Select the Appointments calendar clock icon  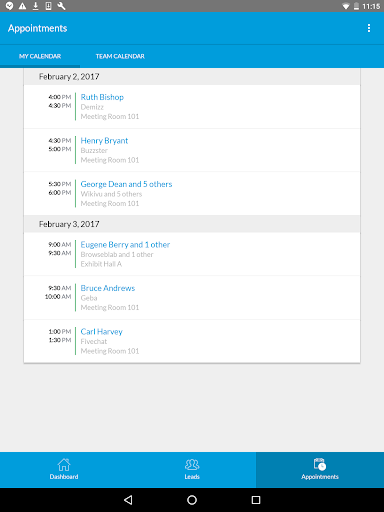(x=320, y=464)
